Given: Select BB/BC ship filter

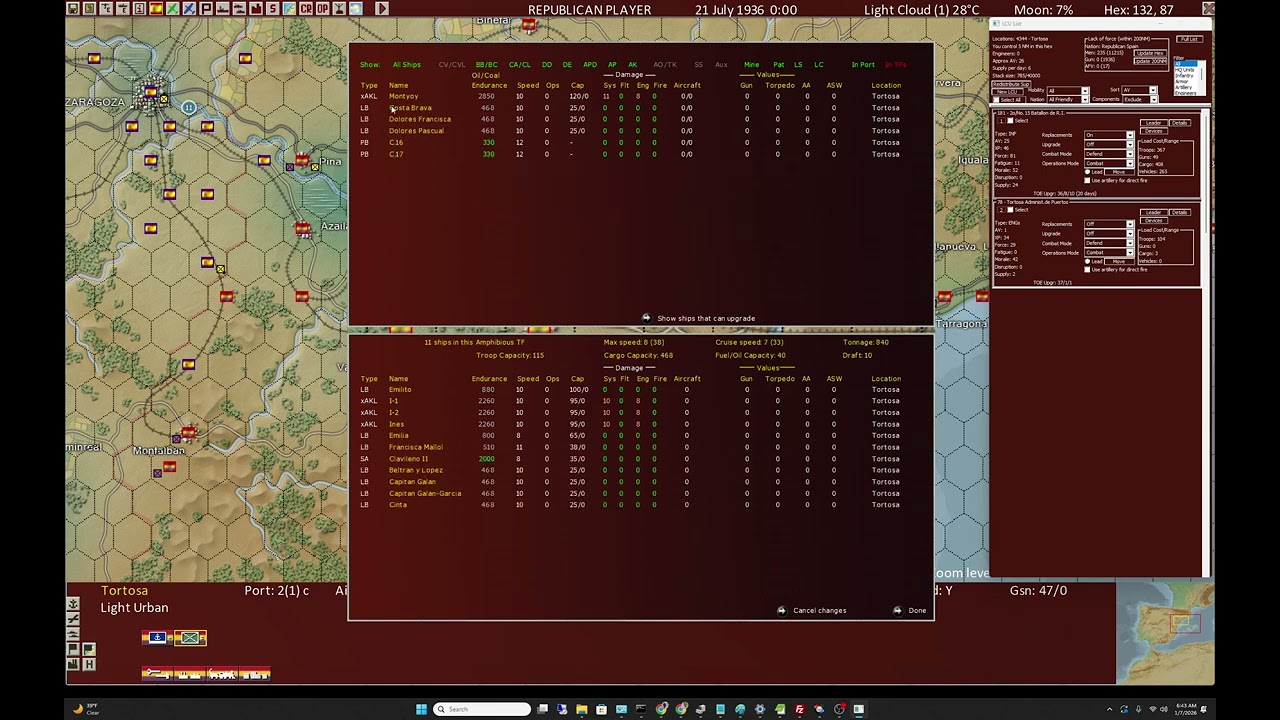Looking at the screenshot, I should point(487,65).
